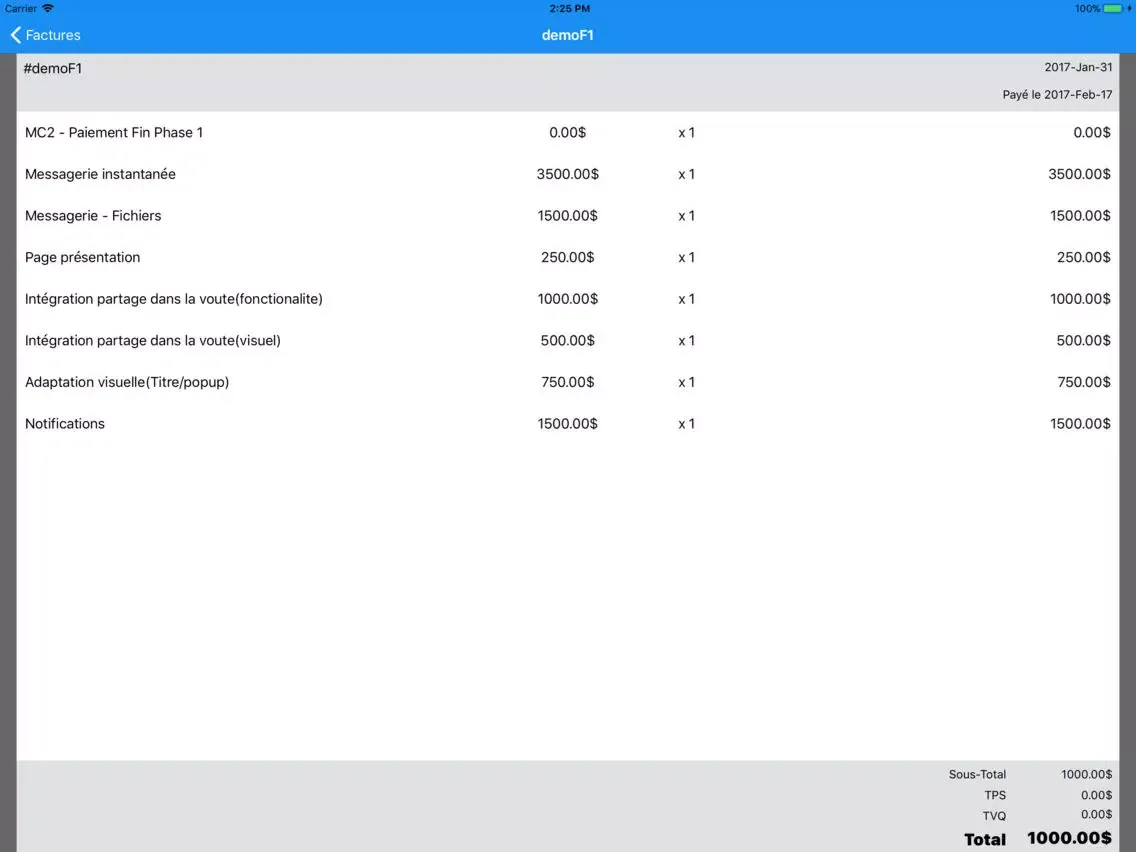
Task: Tap the 500.00$ unit price
Action: point(567,340)
